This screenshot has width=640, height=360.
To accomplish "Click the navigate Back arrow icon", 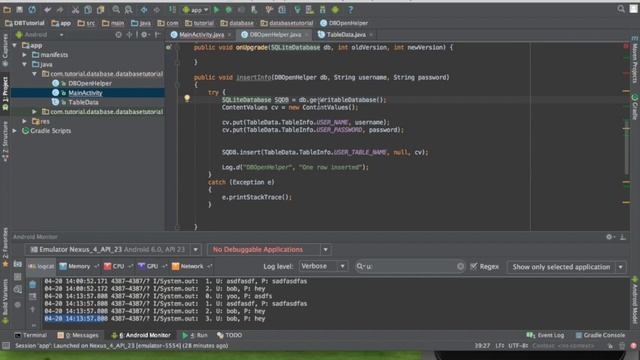I will [144, 9].
